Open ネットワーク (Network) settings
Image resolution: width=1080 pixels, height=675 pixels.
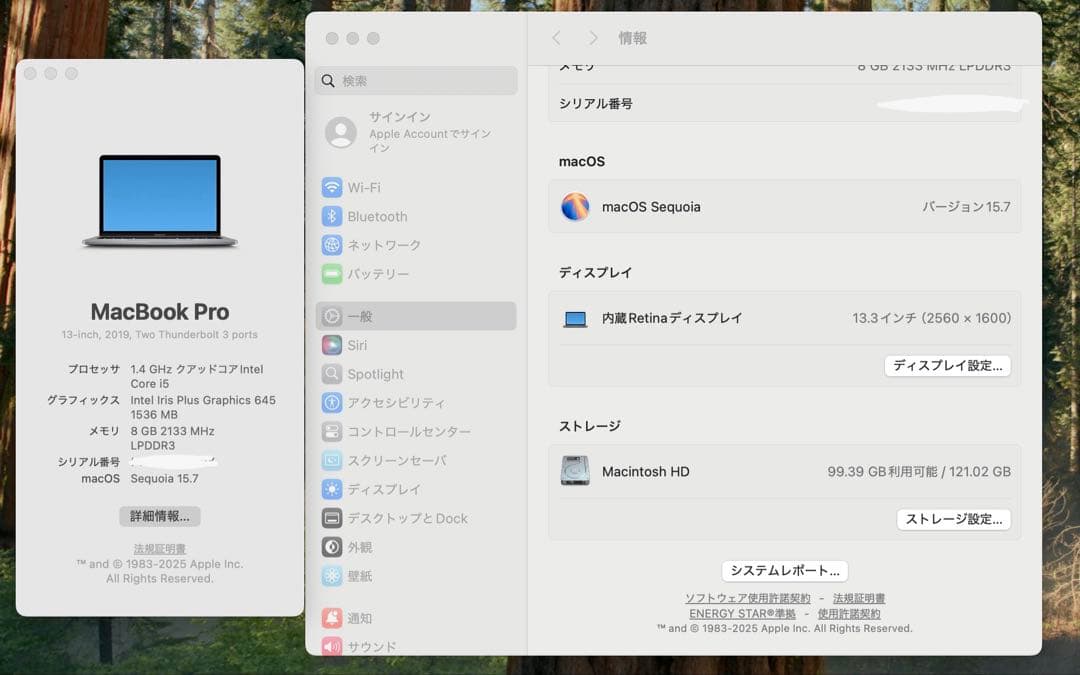(x=385, y=245)
